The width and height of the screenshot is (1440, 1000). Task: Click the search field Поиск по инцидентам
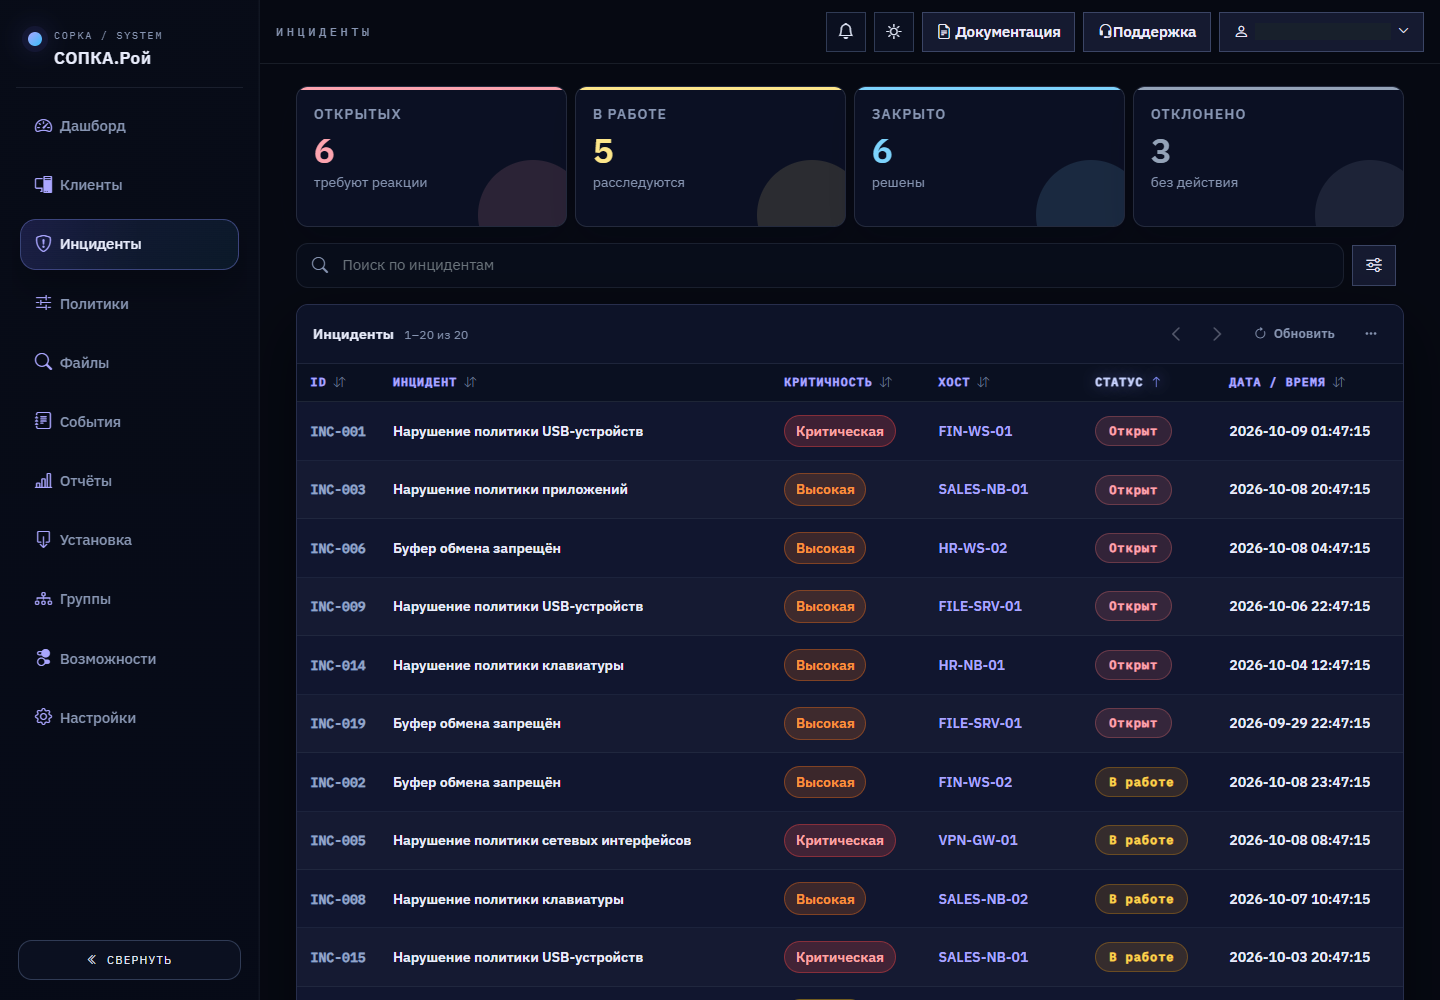pos(819,265)
